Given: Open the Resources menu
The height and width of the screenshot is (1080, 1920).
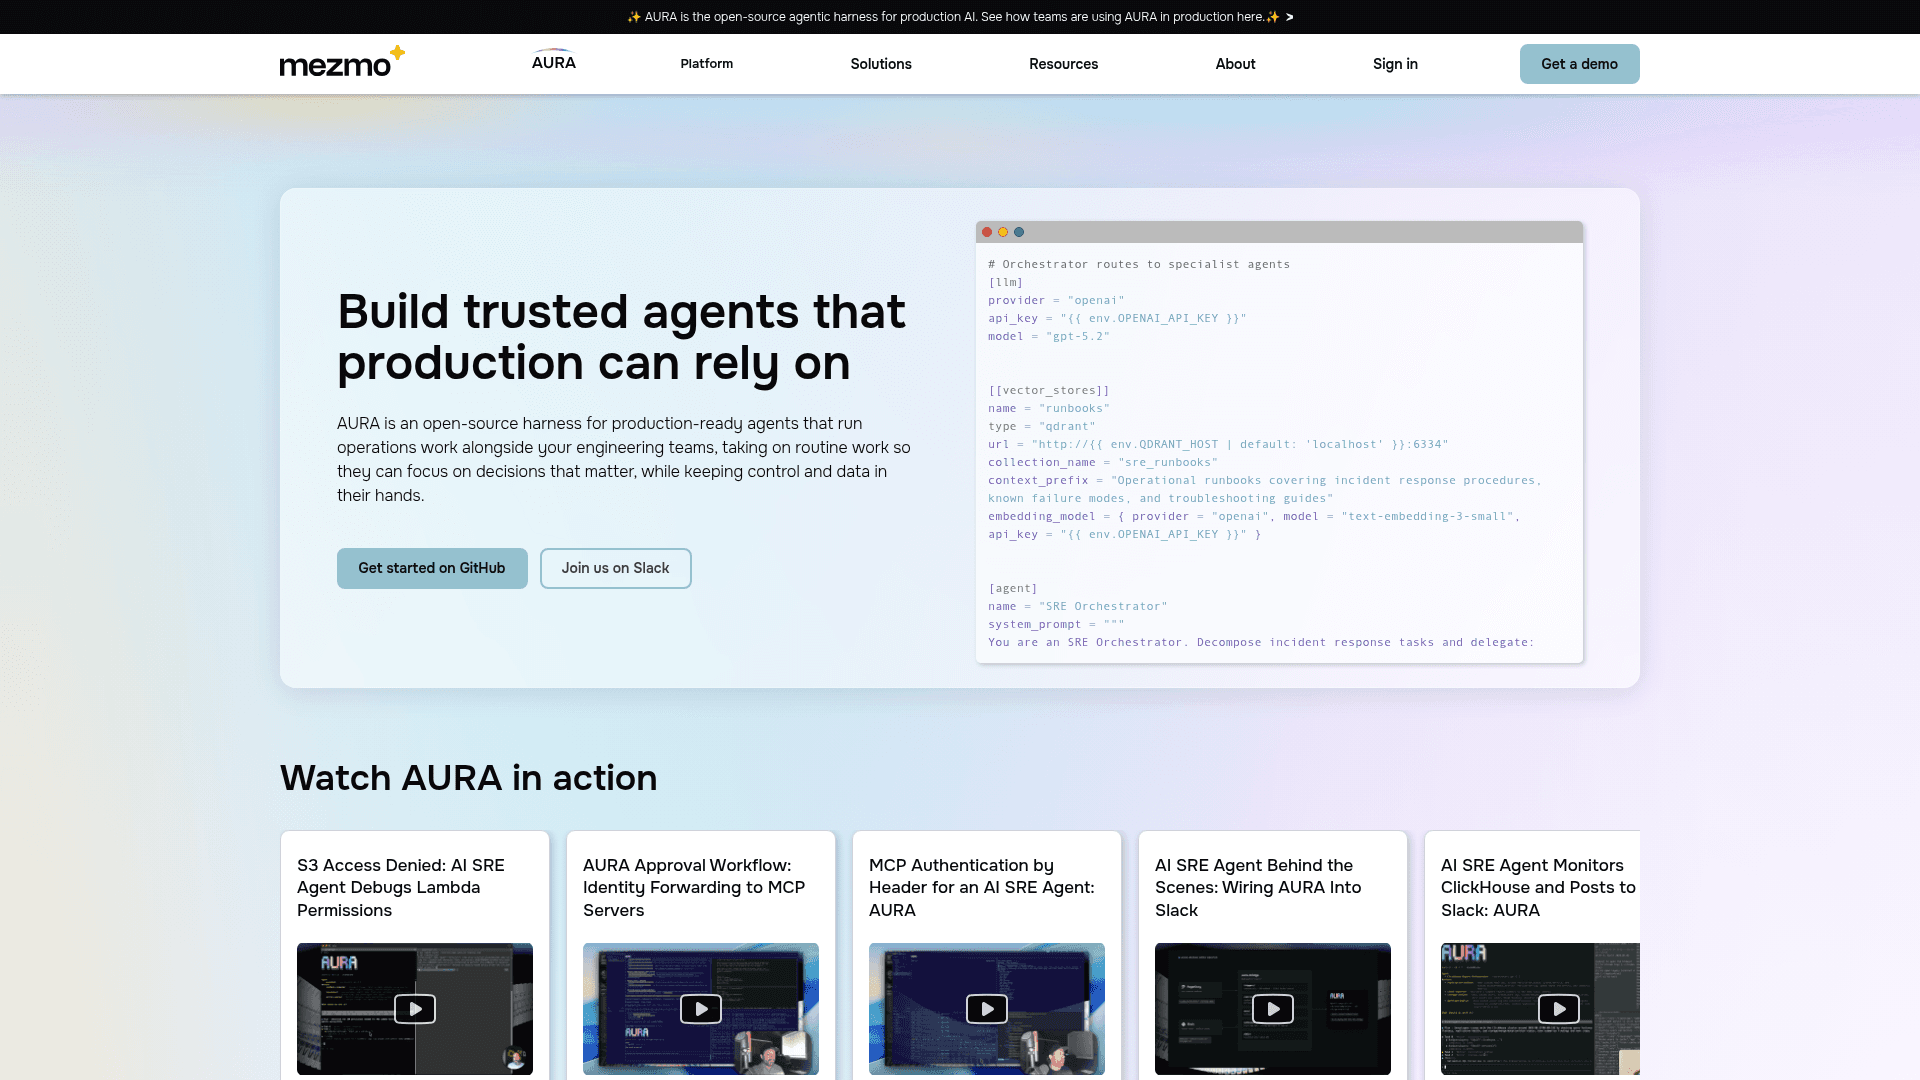Looking at the screenshot, I should pyautogui.click(x=1063, y=64).
